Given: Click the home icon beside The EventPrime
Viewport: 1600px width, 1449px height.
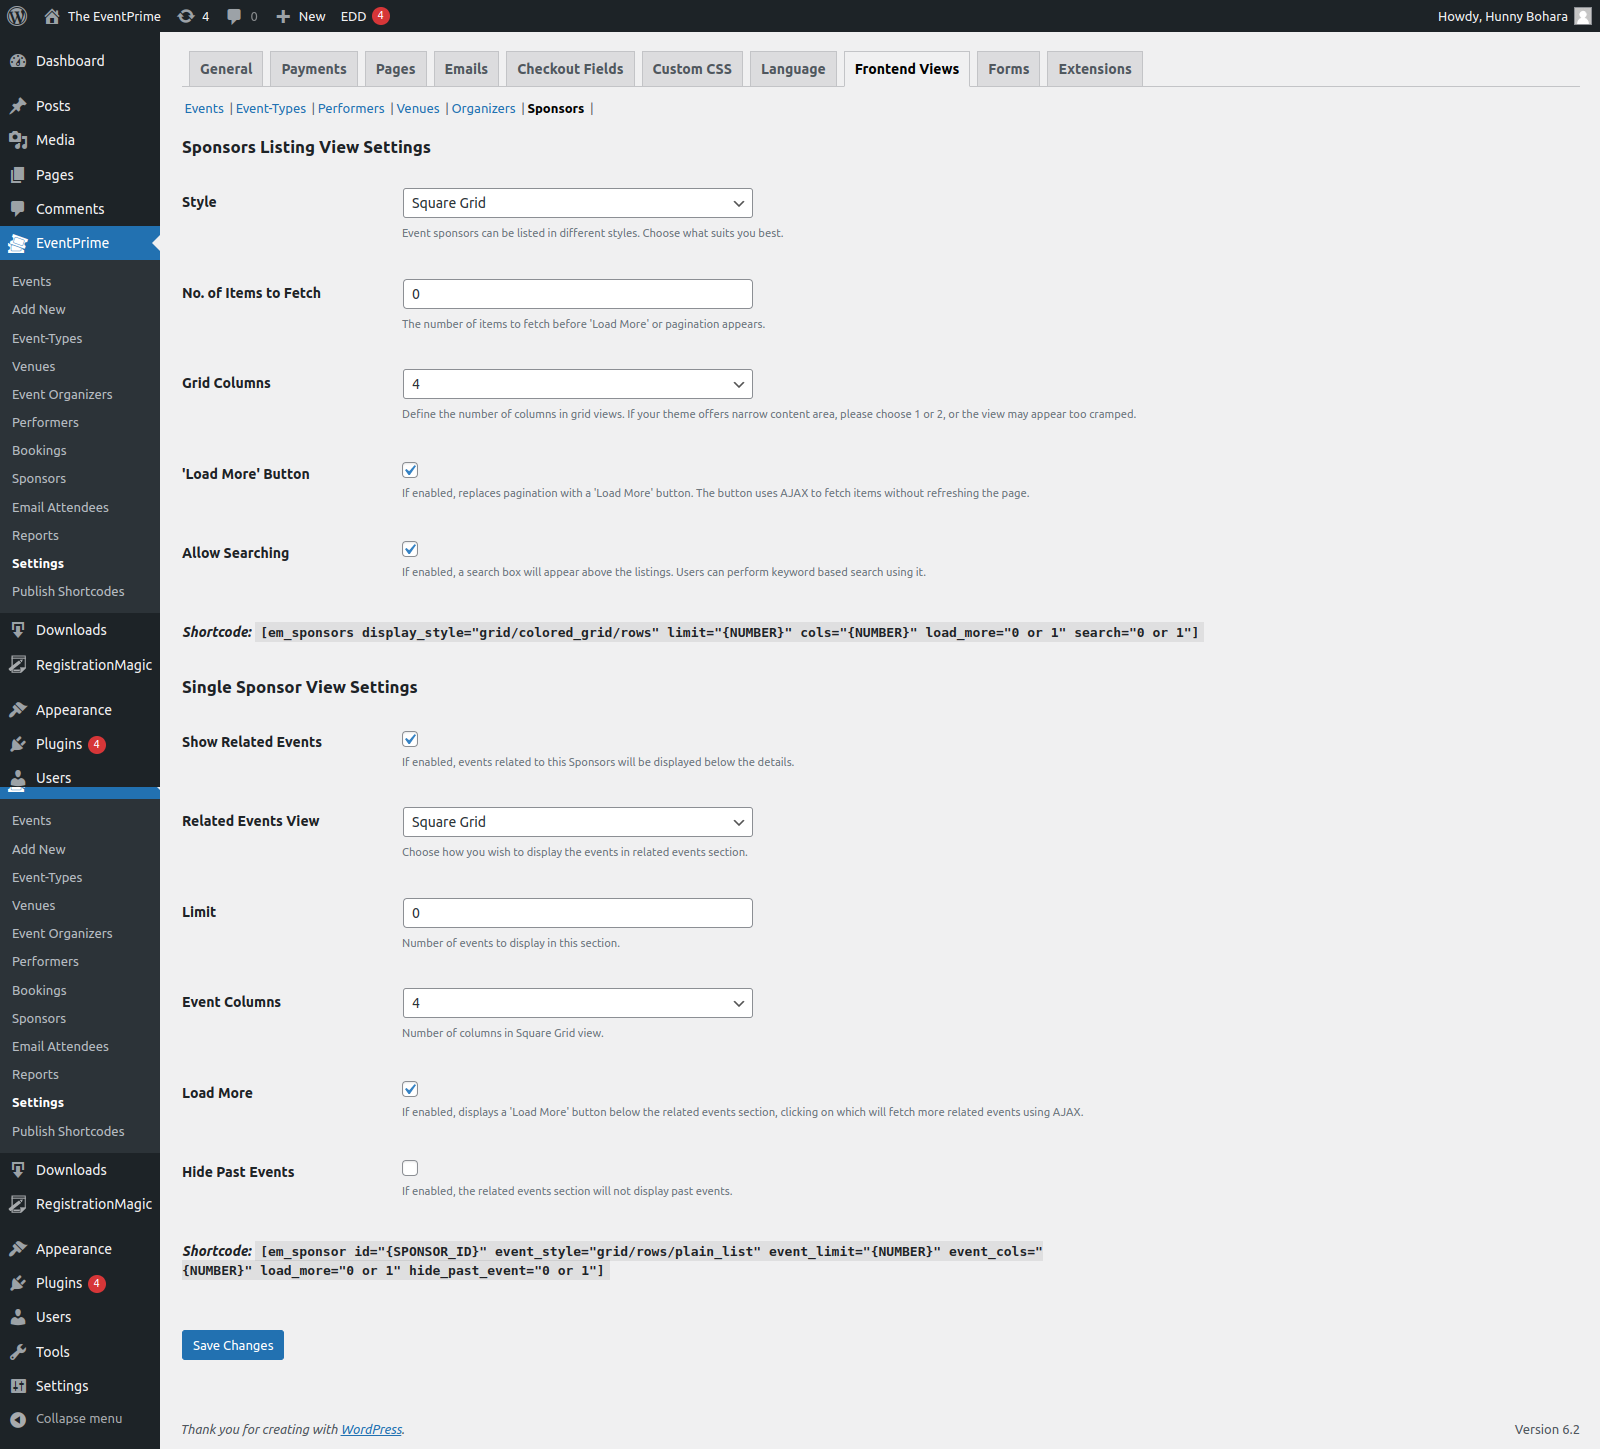Looking at the screenshot, I should [52, 16].
